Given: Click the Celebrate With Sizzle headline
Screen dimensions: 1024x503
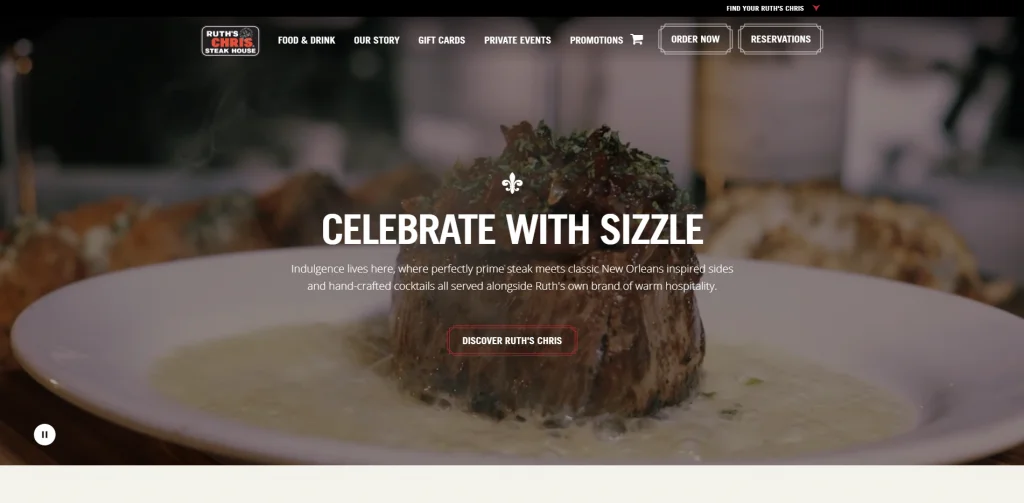Looking at the screenshot, I should point(512,229).
